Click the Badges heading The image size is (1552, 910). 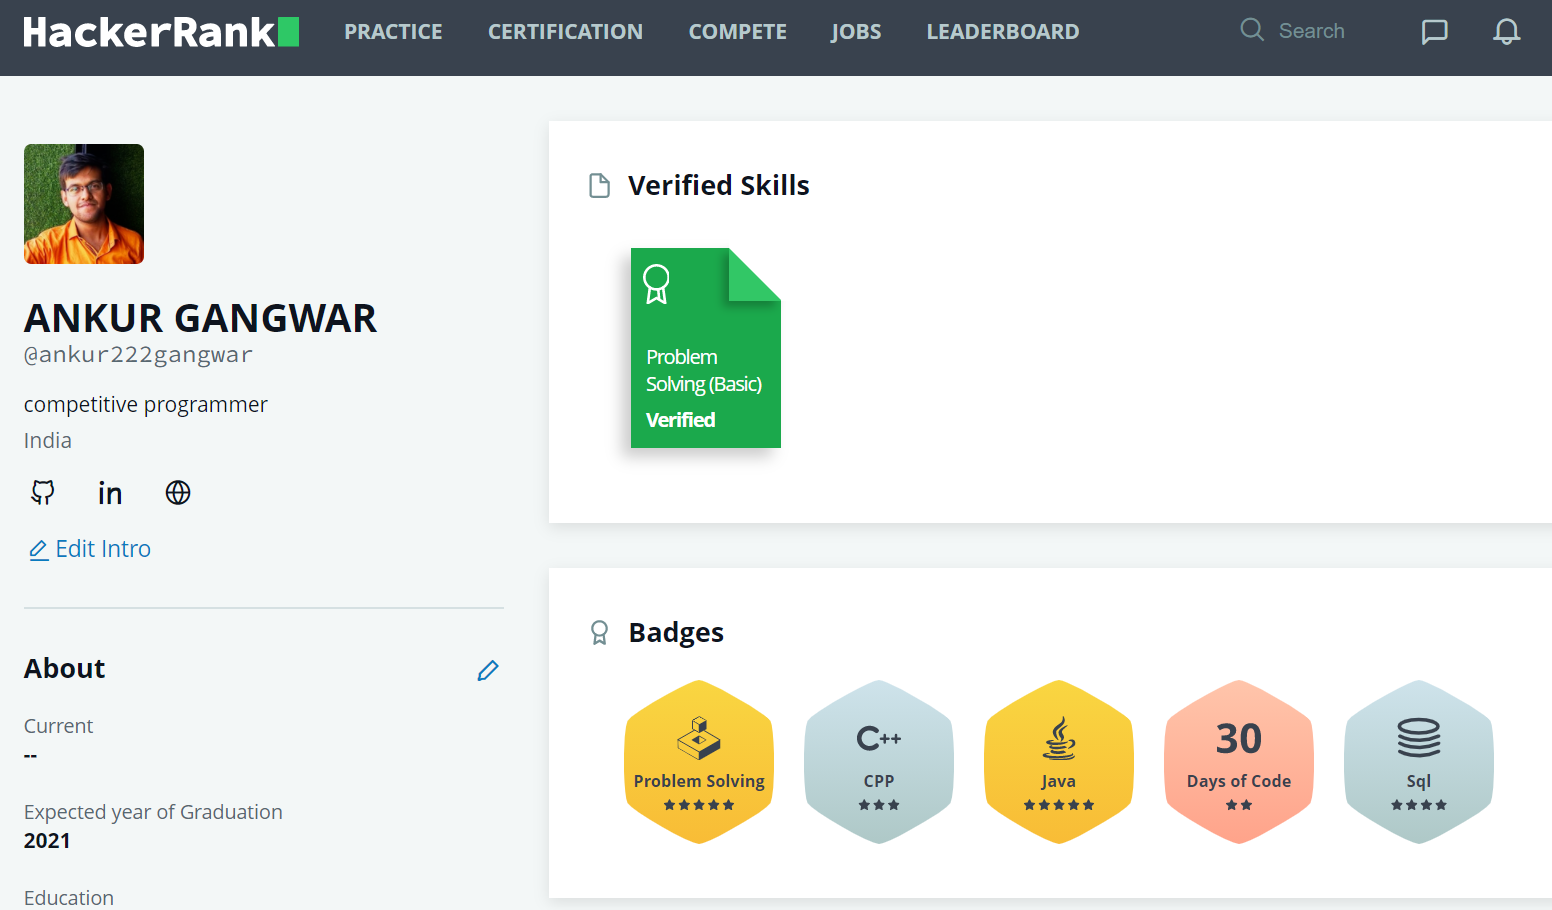pos(676,633)
